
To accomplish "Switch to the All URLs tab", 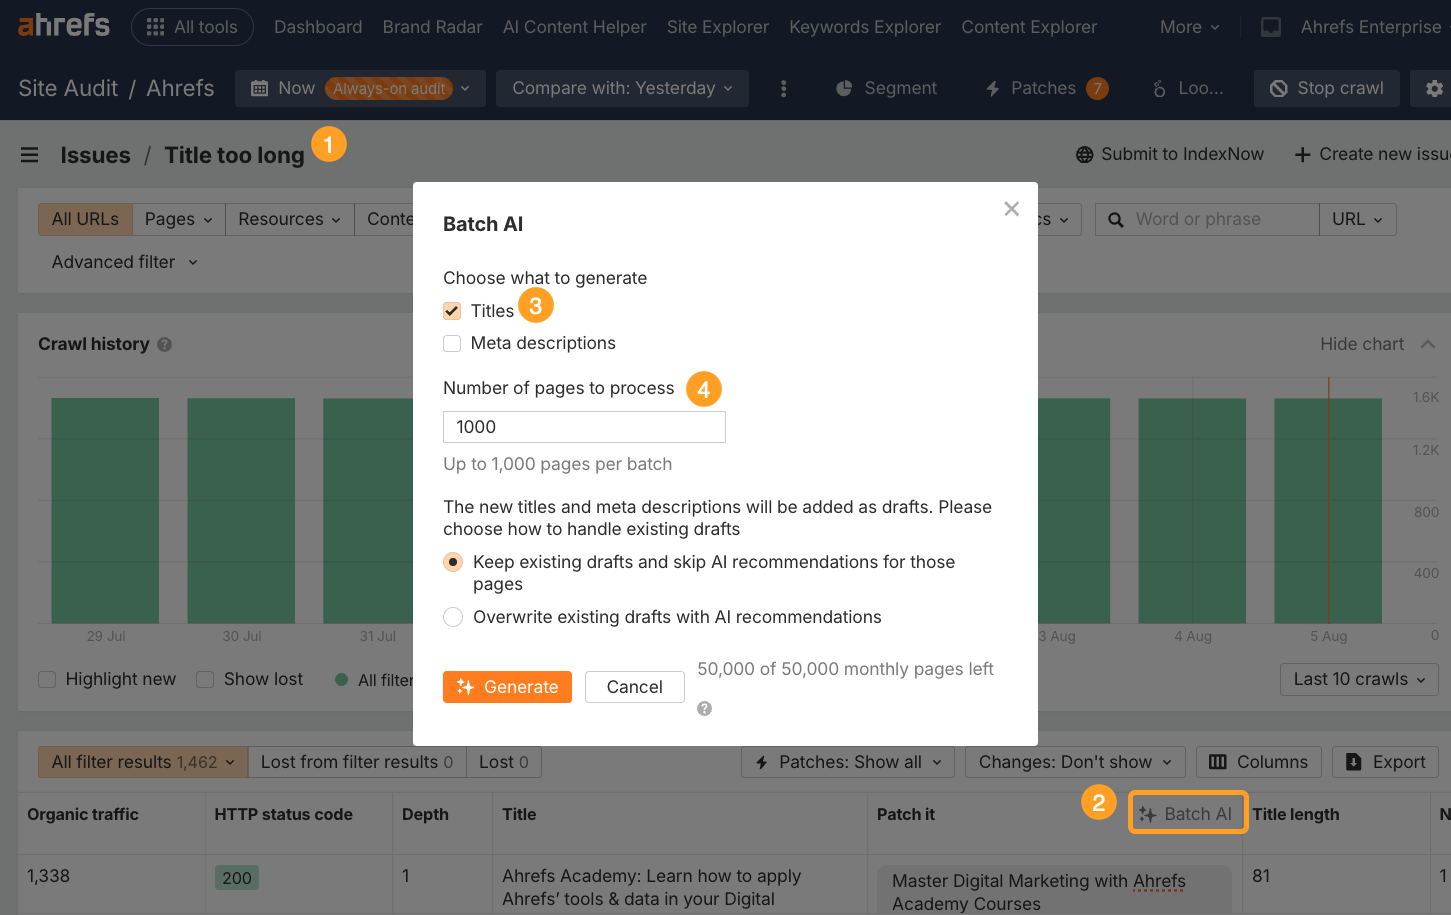I will tap(85, 218).
